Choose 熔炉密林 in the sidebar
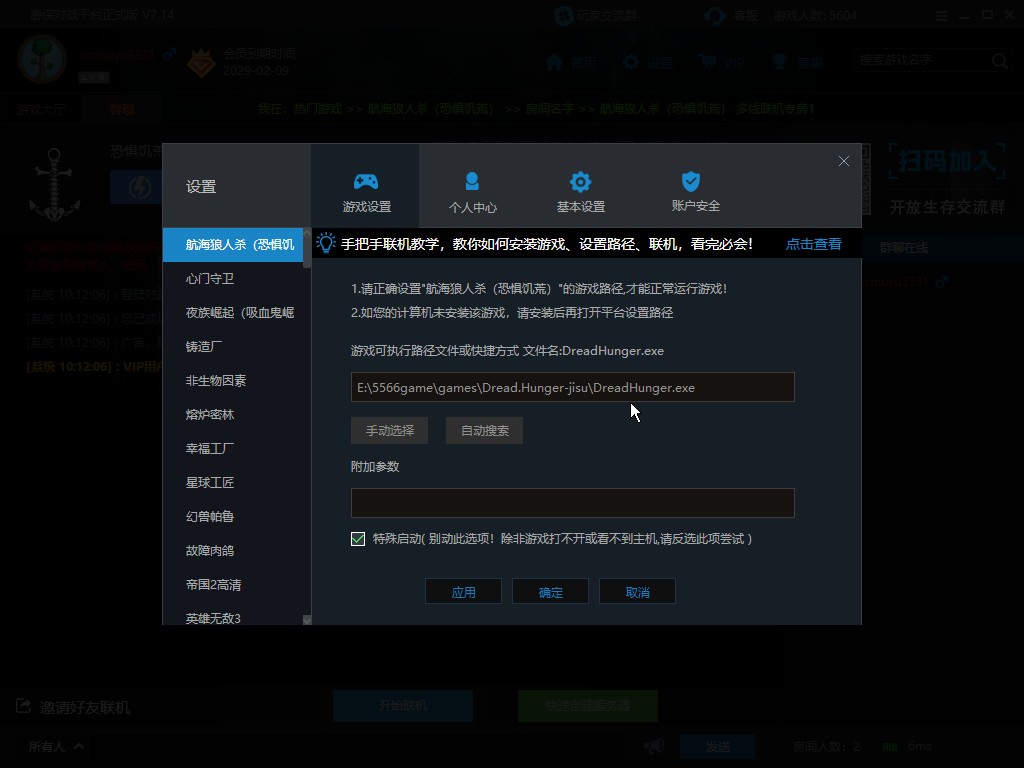 [x=233, y=415]
